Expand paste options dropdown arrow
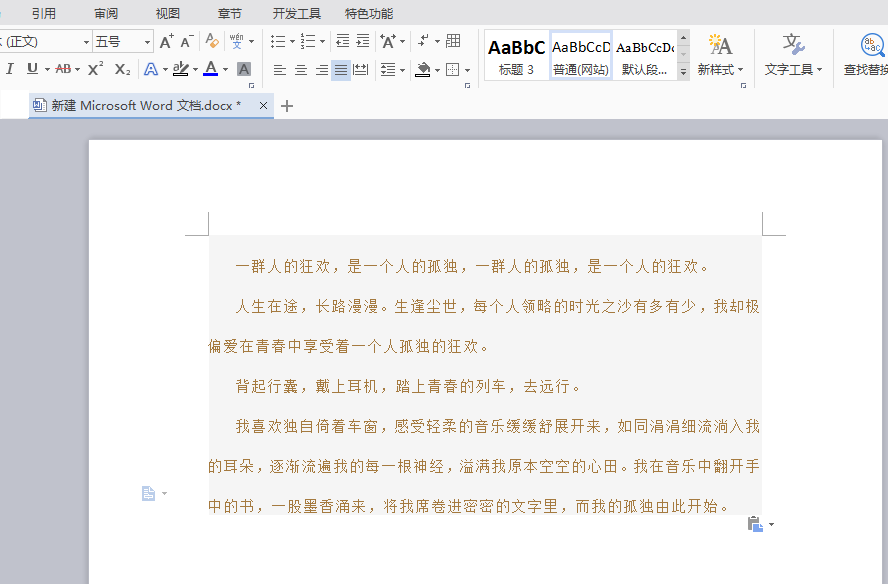 click(771, 525)
